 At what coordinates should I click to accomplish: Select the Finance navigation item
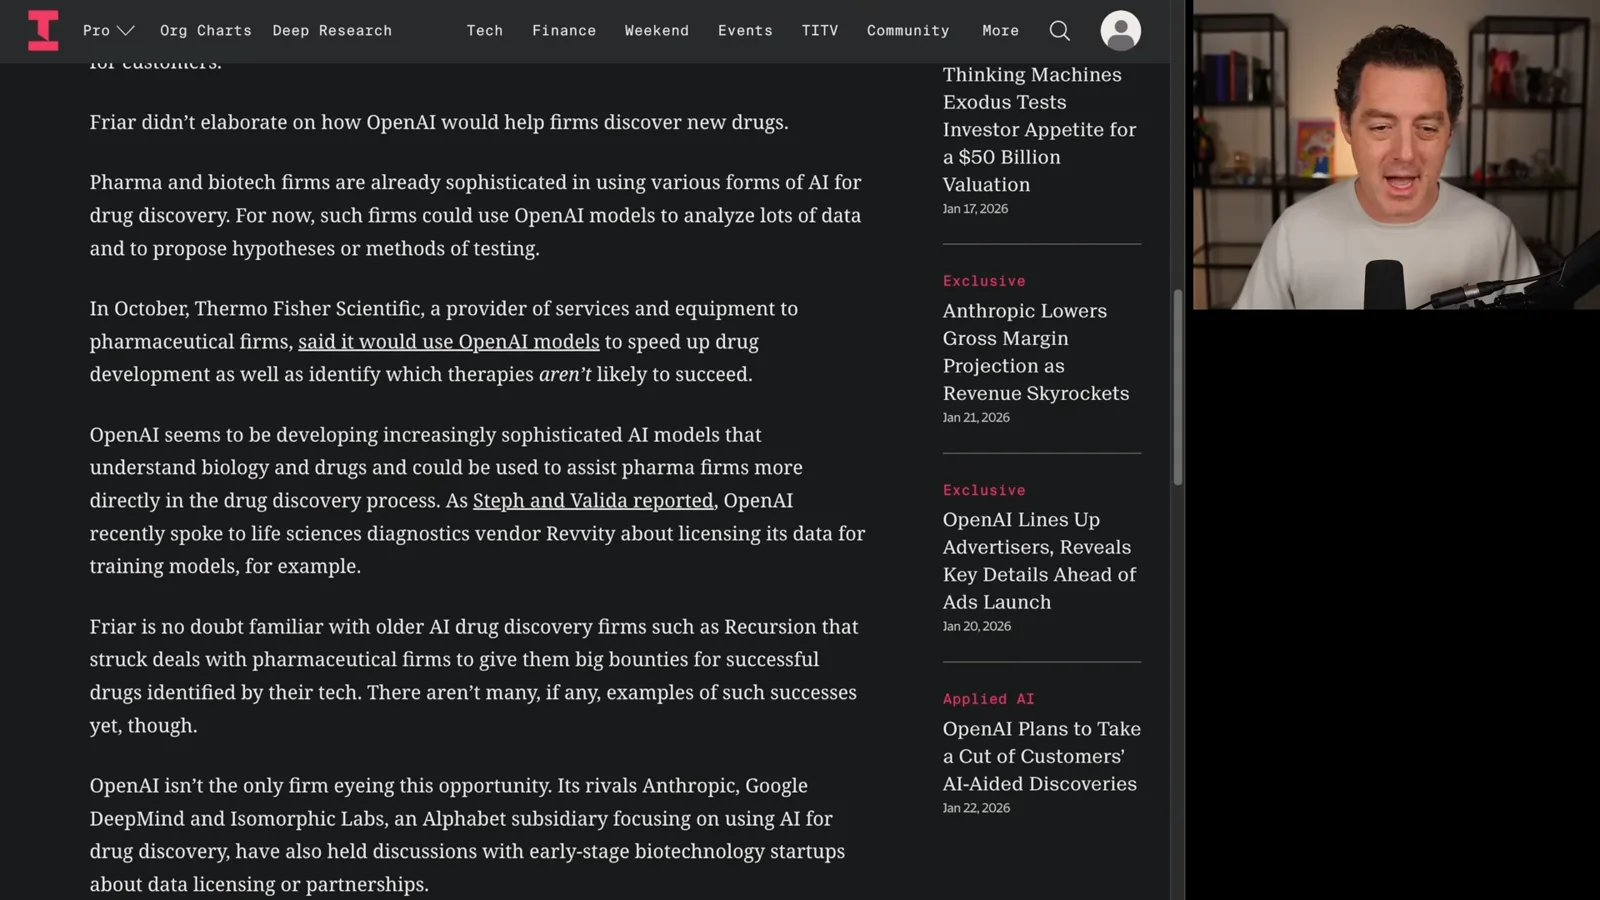[x=564, y=31]
